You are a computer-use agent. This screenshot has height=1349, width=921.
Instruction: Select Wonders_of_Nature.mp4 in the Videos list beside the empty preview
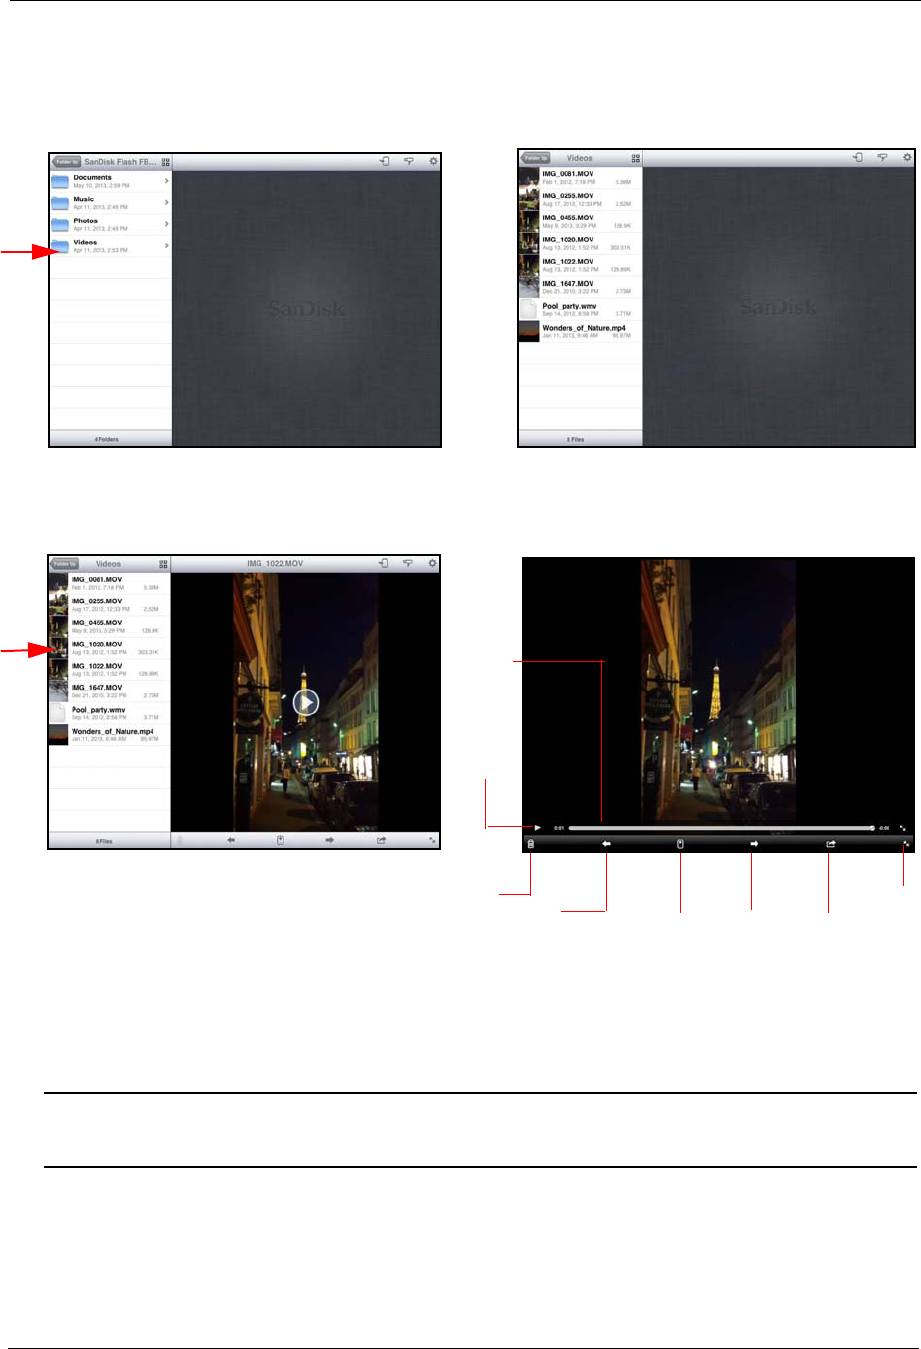[580, 331]
